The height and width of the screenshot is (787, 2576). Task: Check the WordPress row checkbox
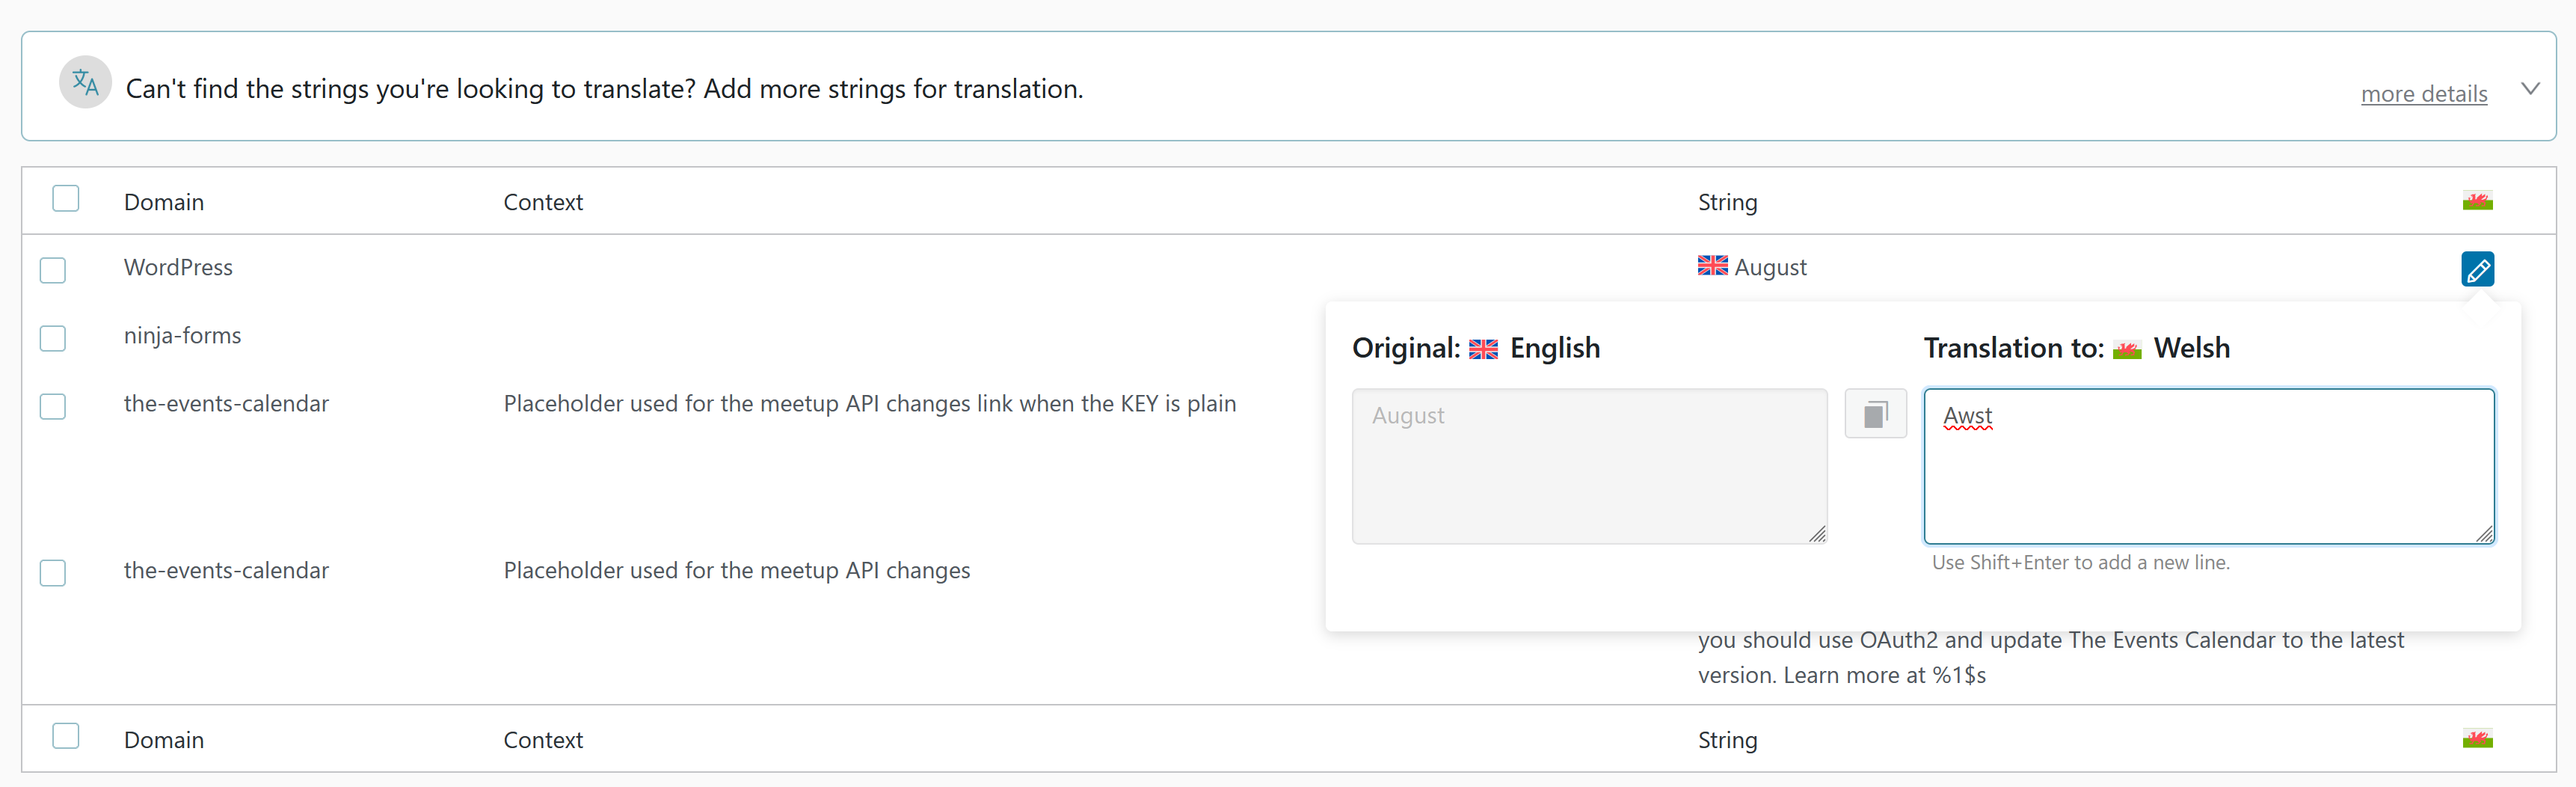point(53,270)
